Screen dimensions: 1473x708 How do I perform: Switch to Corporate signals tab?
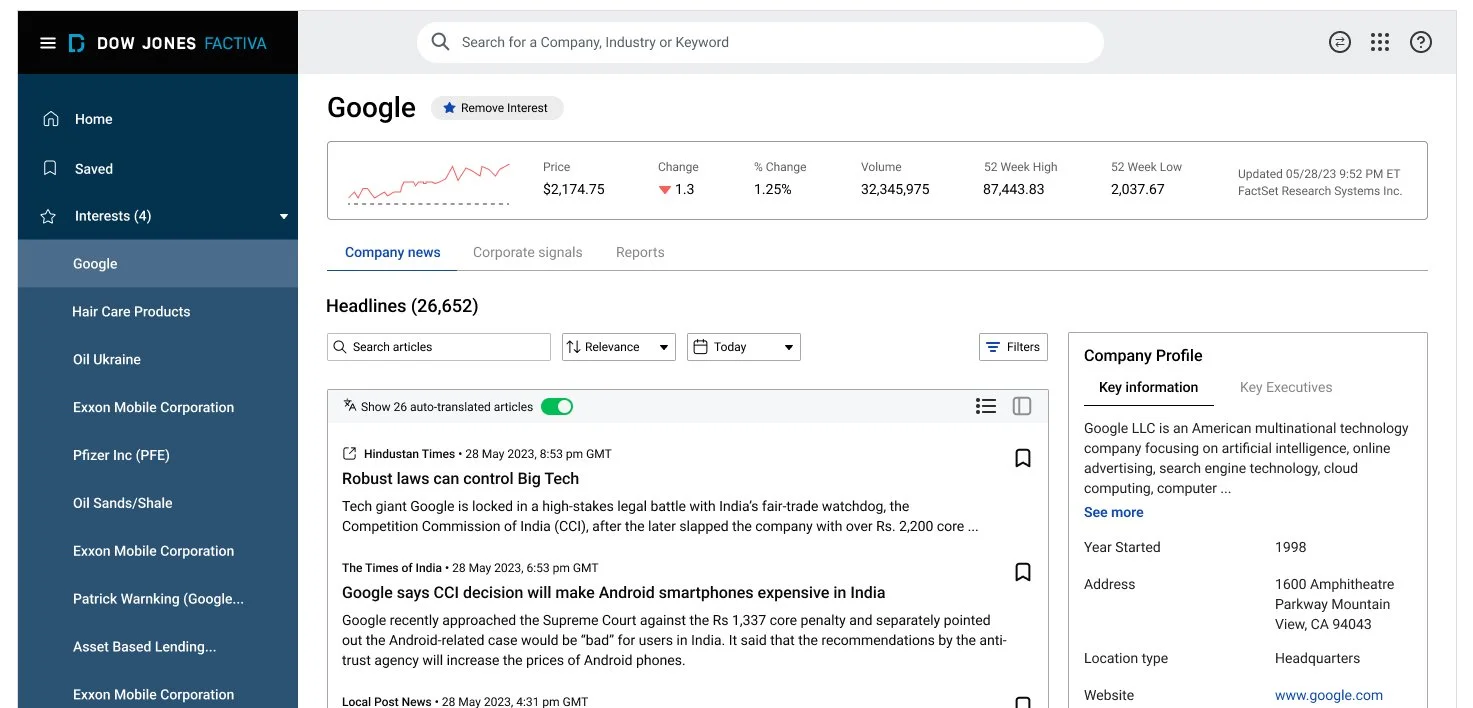coord(528,252)
